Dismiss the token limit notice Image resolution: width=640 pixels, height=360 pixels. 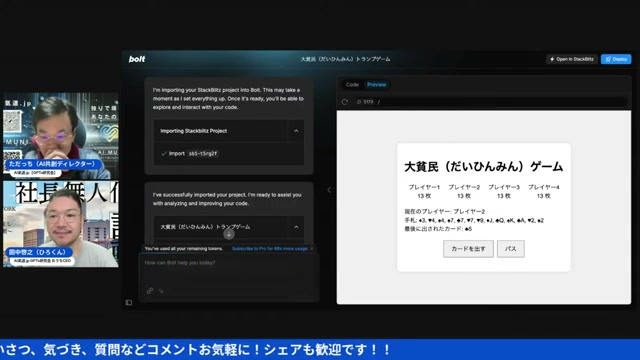point(312,249)
